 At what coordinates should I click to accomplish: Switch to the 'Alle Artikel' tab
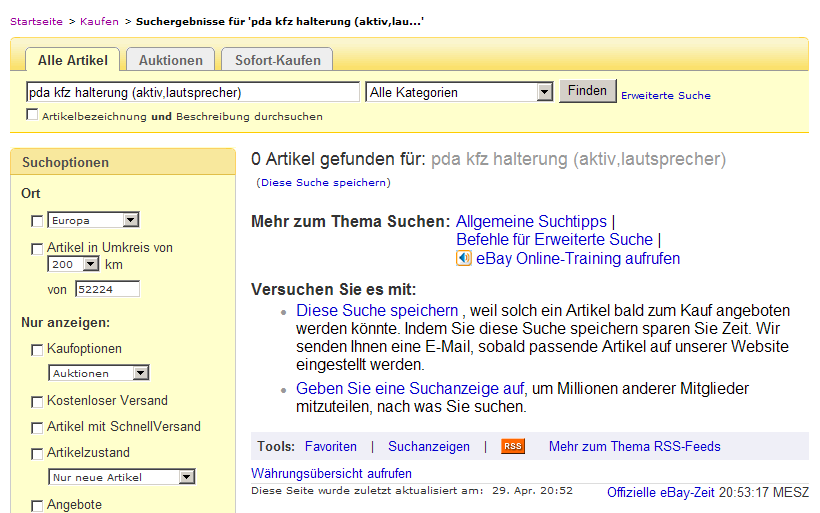pyautogui.click(x=73, y=60)
